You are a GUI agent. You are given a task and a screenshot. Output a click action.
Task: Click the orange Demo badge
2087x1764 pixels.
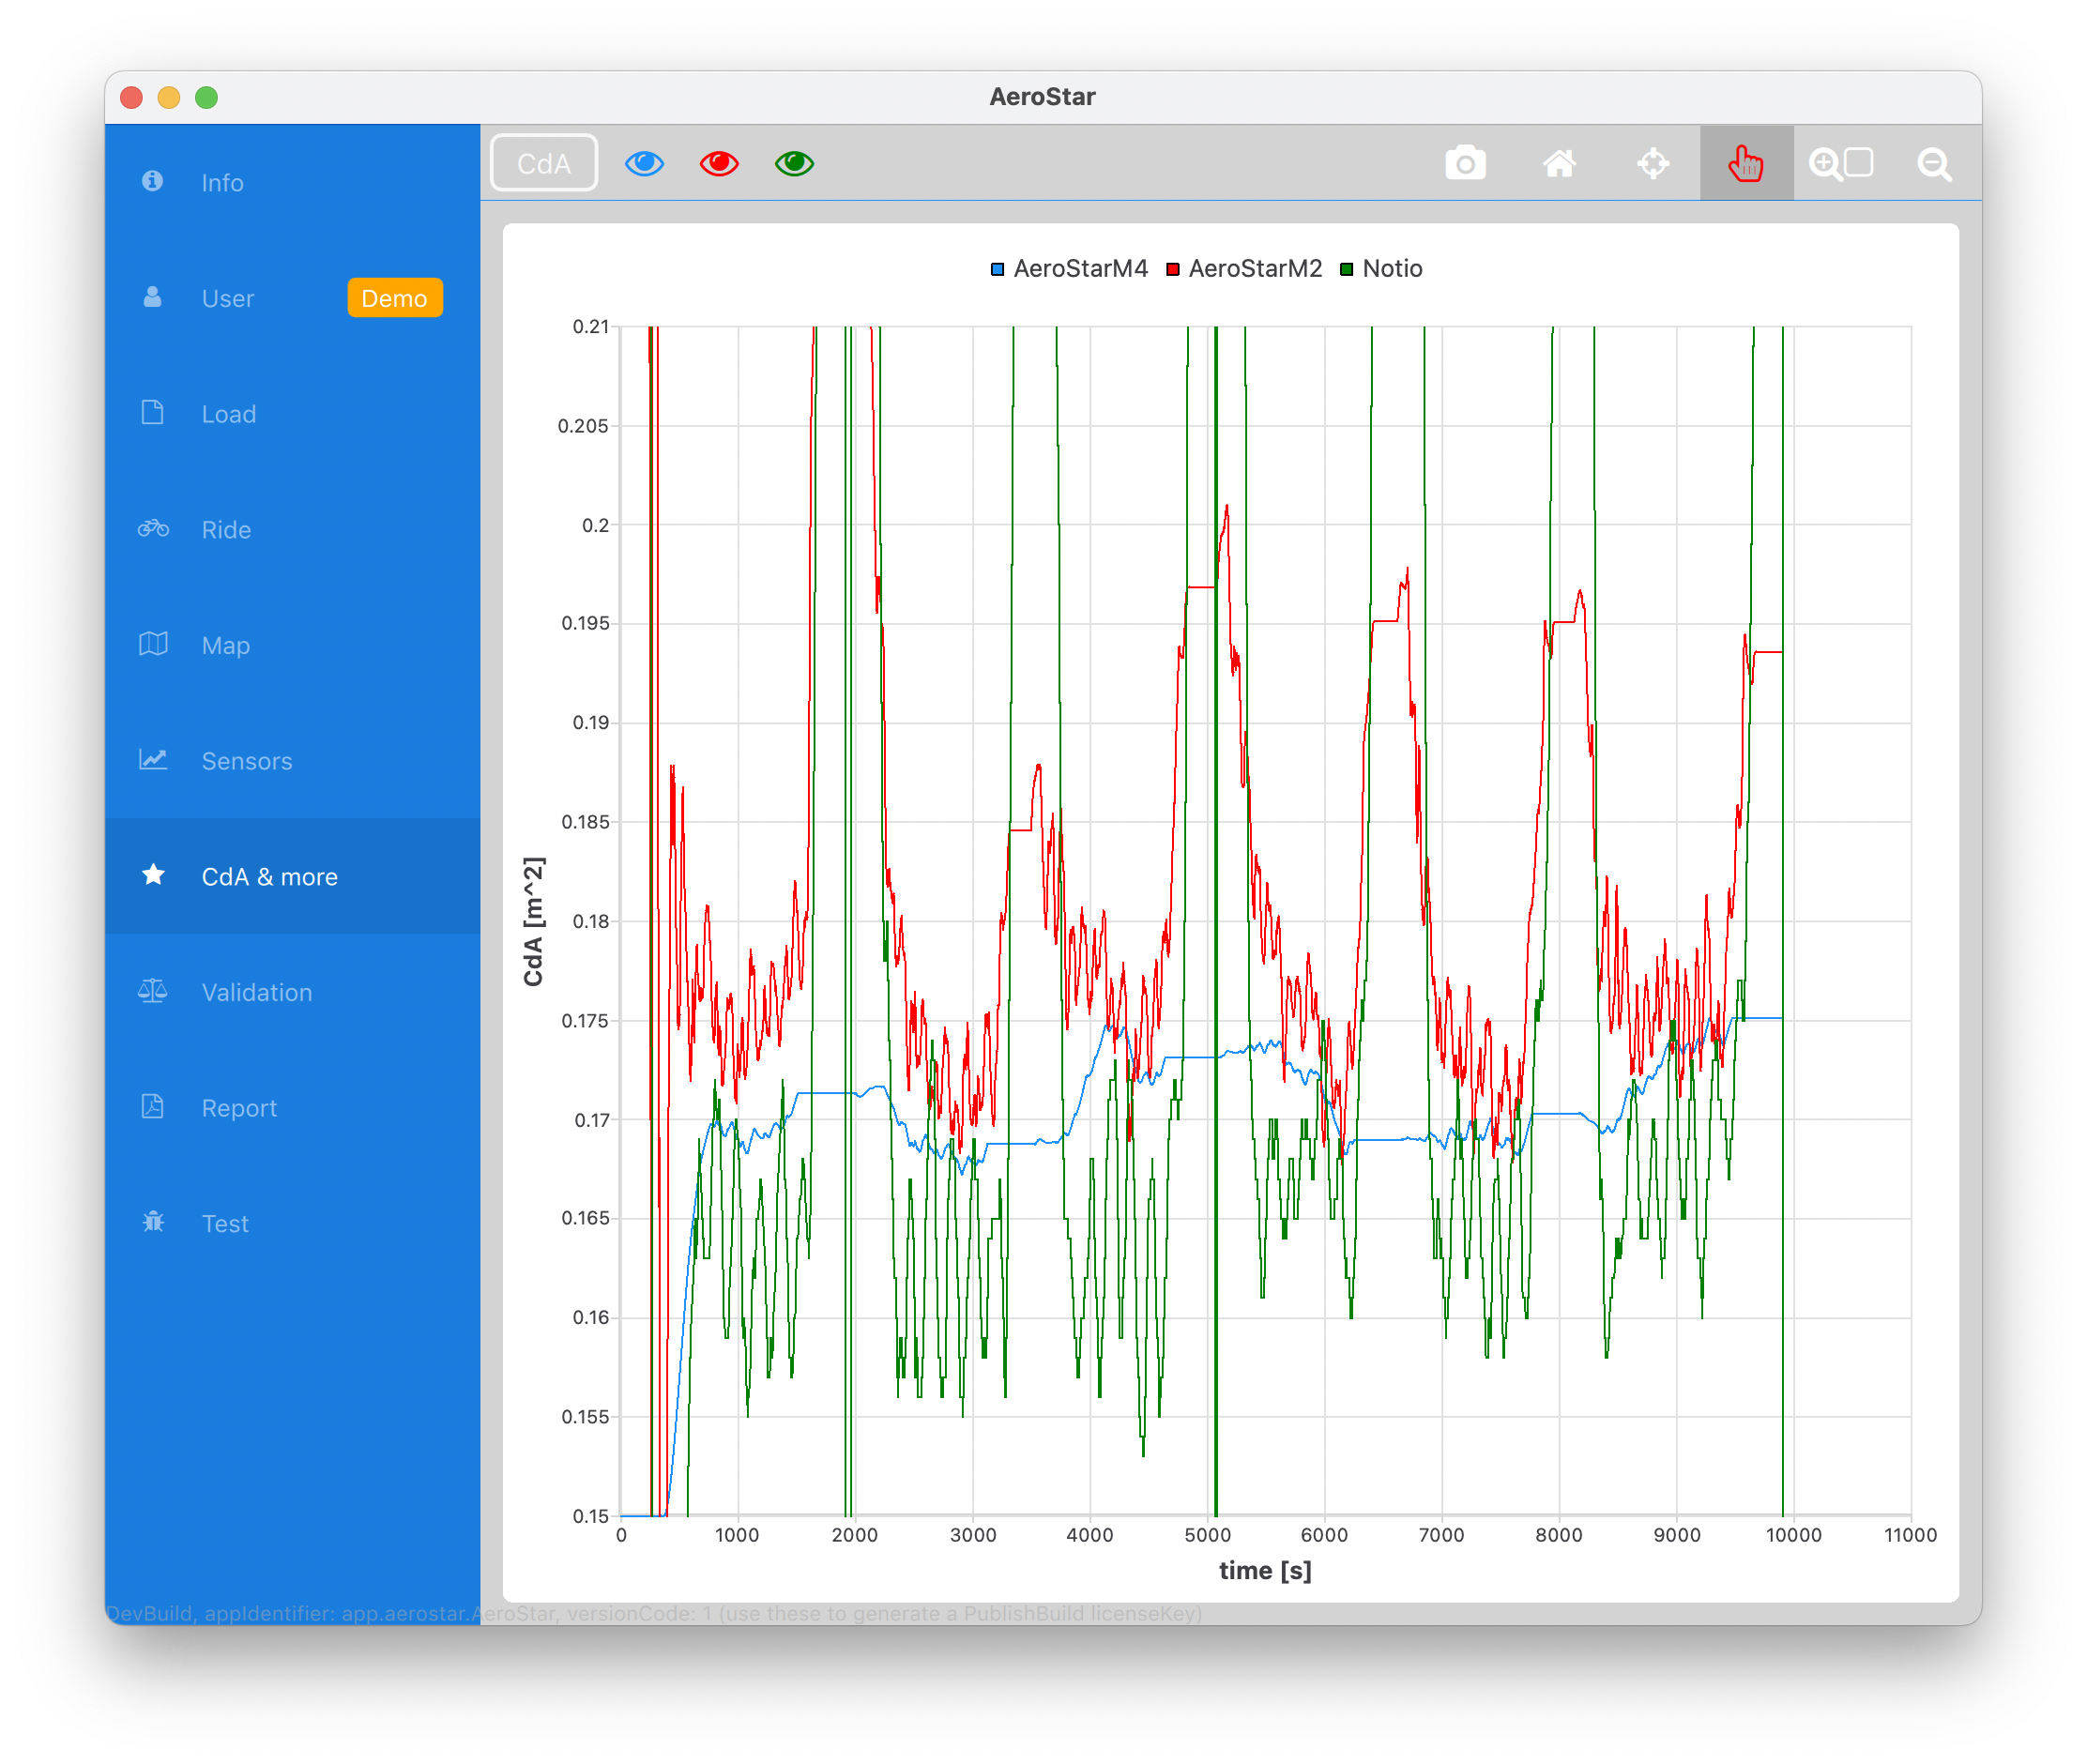pos(394,298)
